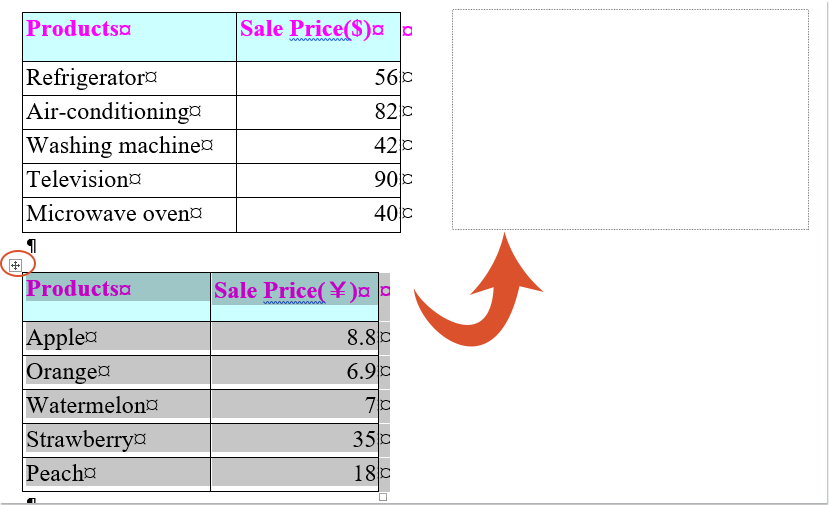Screen dimensions: 829x505
Task: Click inside the empty dotted placeholder box
Action: click(630, 119)
